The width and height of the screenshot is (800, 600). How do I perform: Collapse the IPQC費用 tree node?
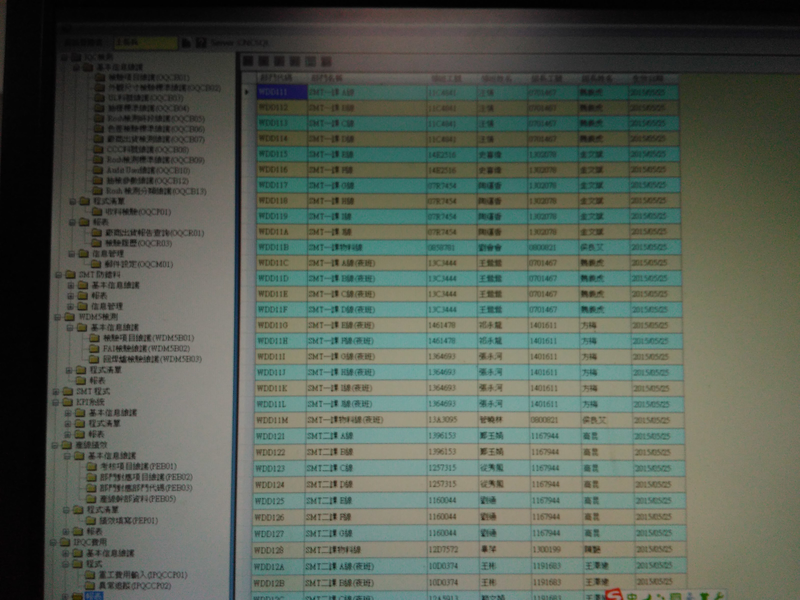pos(57,541)
